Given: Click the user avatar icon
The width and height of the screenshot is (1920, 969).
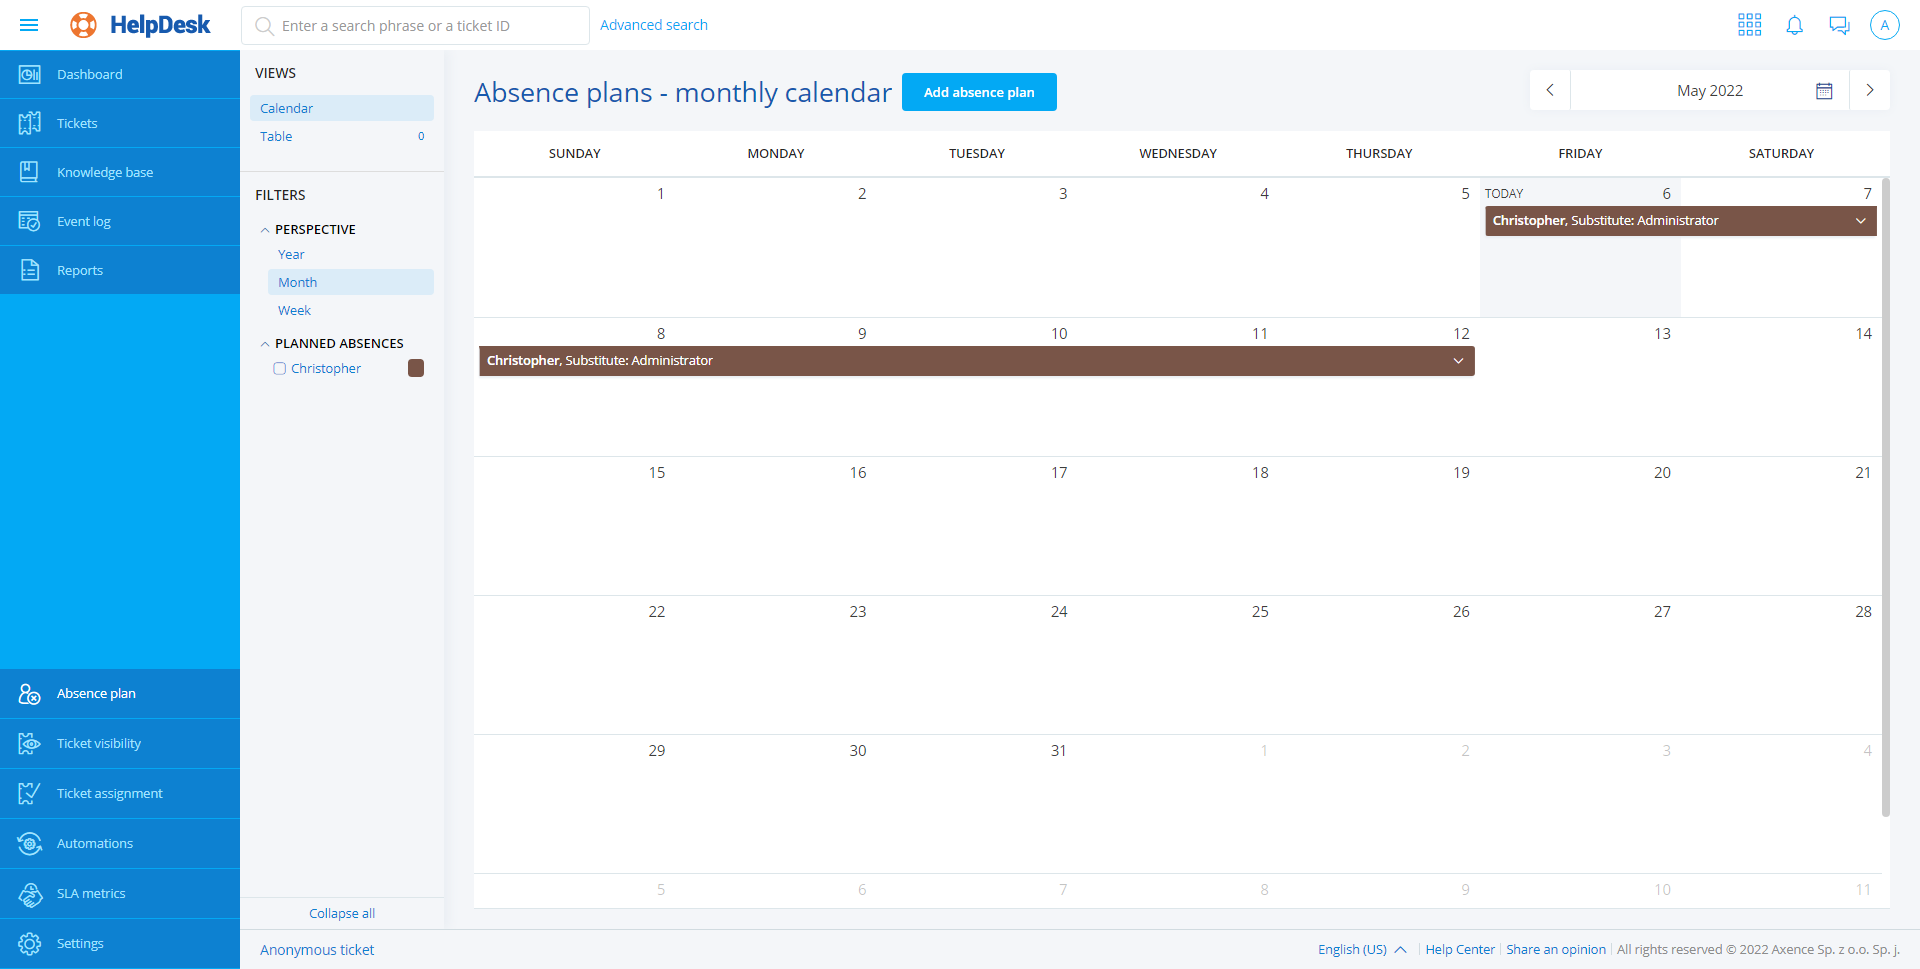Looking at the screenshot, I should click(1884, 25).
